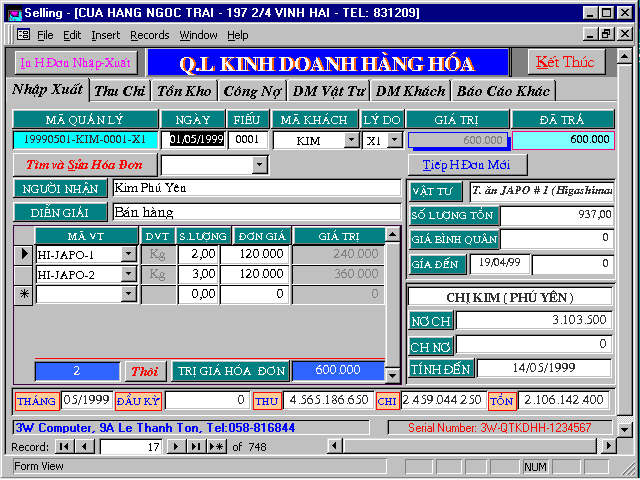Image resolution: width=640 pixels, height=480 pixels.
Task: Click the Tiếp H Đơn Mới button
Action: pyautogui.click(x=467, y=165)
